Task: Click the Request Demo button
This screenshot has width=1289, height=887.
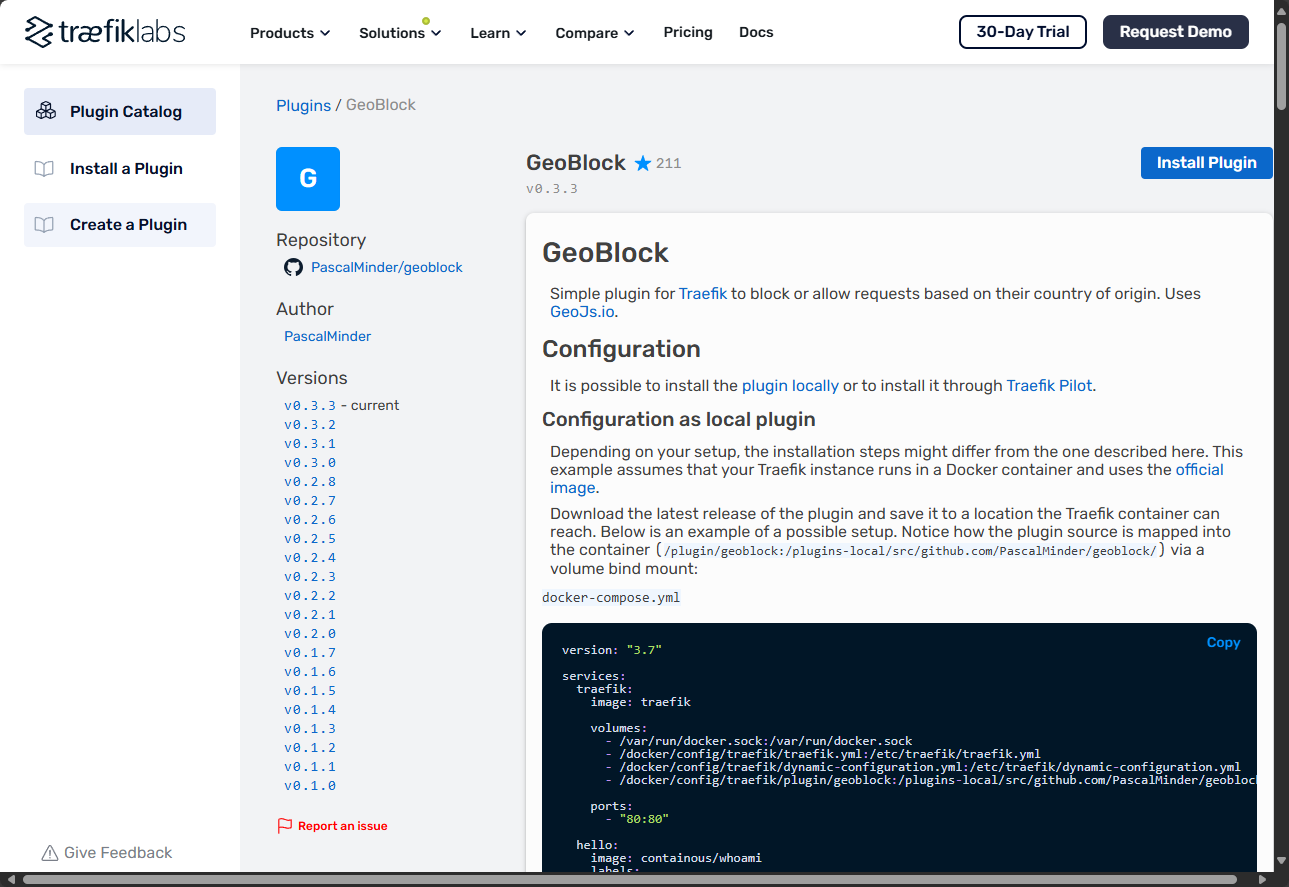Action: 1176,32
